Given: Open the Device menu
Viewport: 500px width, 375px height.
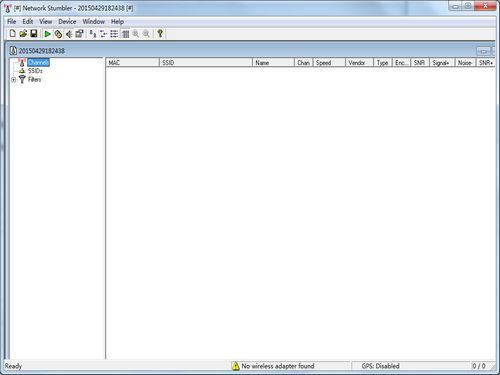Looking at the screenshot, I should (67, 22).
